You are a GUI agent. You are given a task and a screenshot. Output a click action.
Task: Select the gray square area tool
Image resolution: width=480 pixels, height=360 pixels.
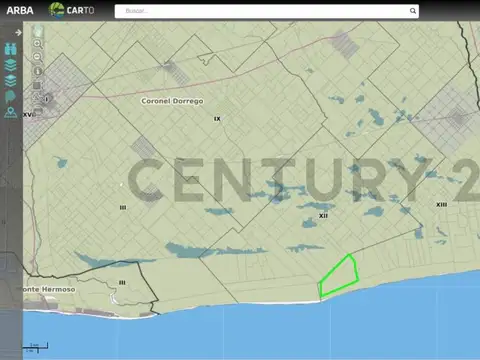click(37, 85)
